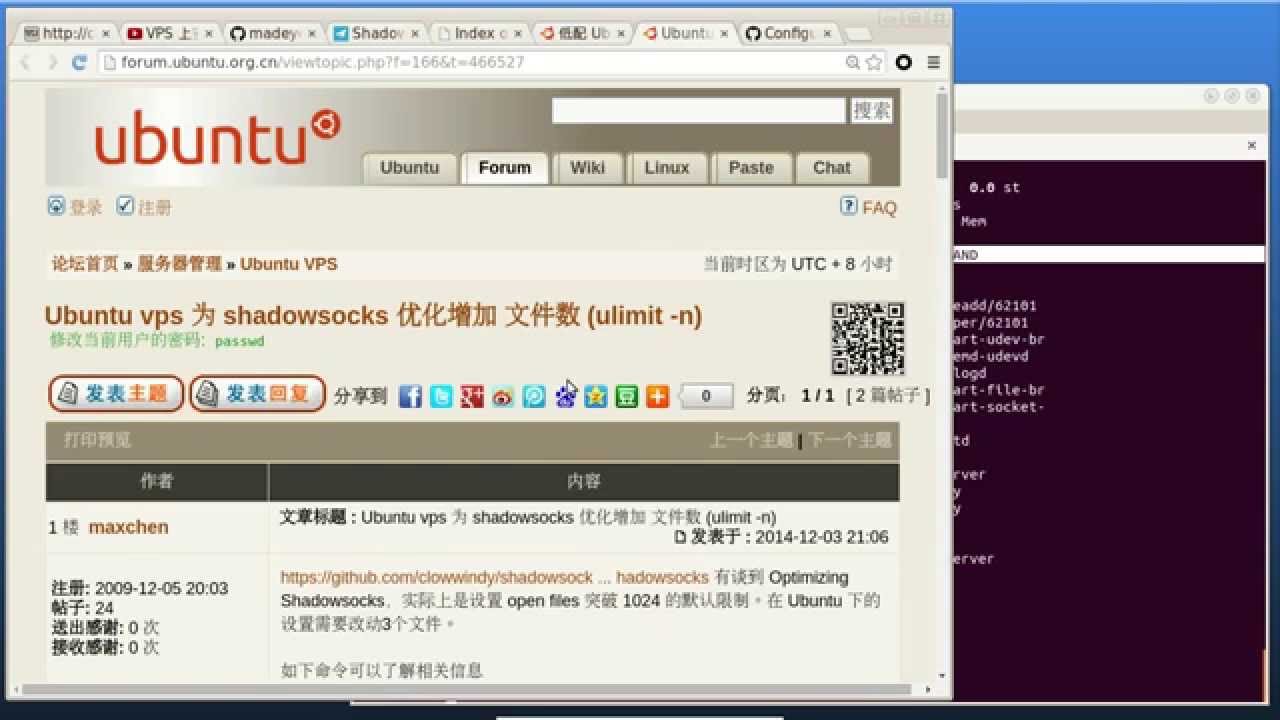The width and height of the screenshot is (1280, 720).
Task: Open the github.com/clowwindy/shadowsock link
Action: click(x=494, y=577)
